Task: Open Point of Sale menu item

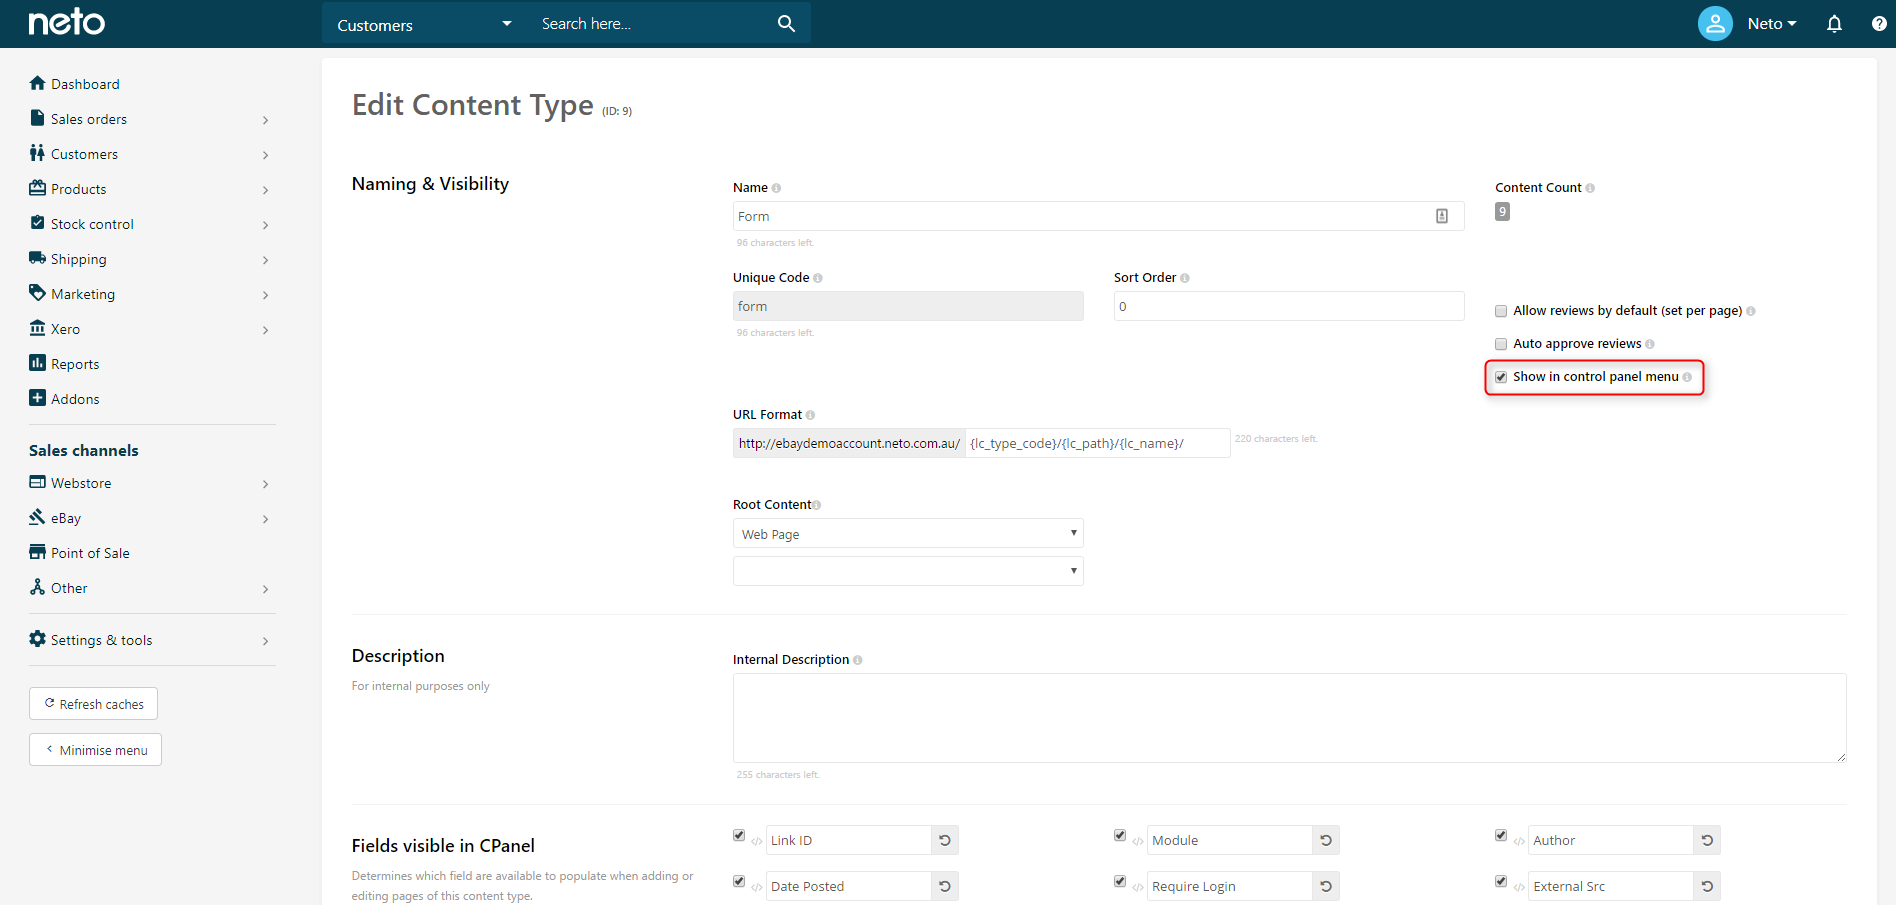Action: click(x=90, y=553)
